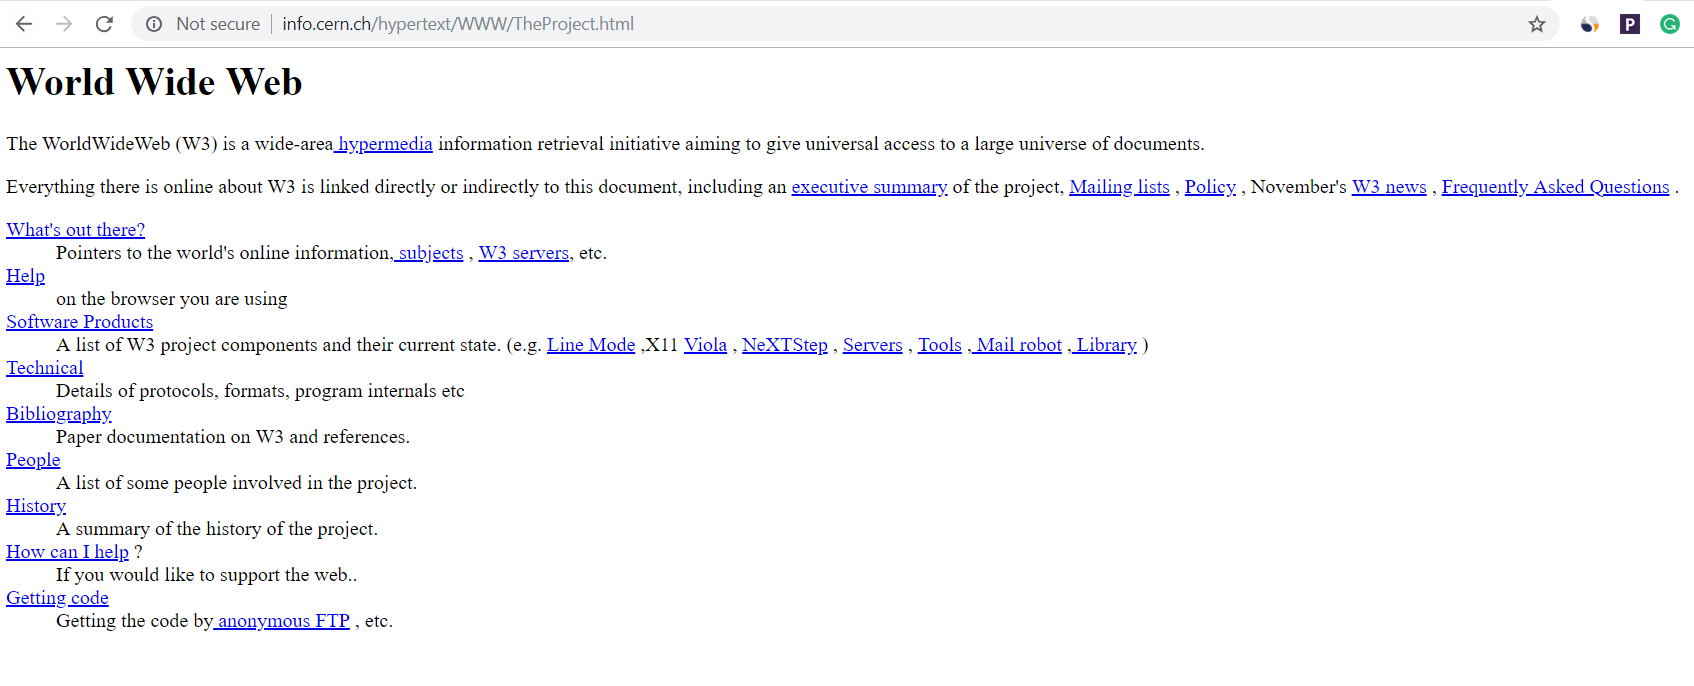Screen dimensions: 1694x686
Task: Open the NeXTStep link
Action: 785,345
